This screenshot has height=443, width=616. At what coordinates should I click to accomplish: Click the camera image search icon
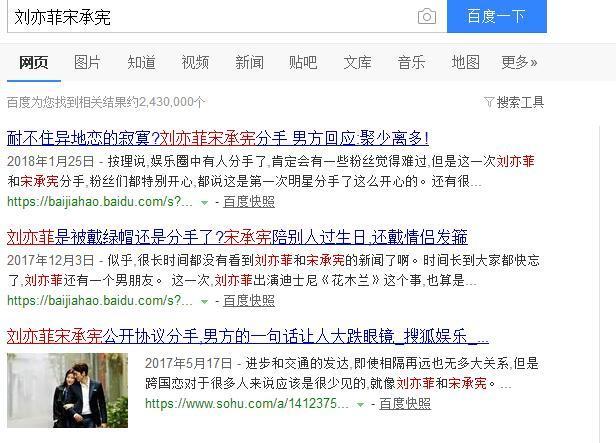427,16
